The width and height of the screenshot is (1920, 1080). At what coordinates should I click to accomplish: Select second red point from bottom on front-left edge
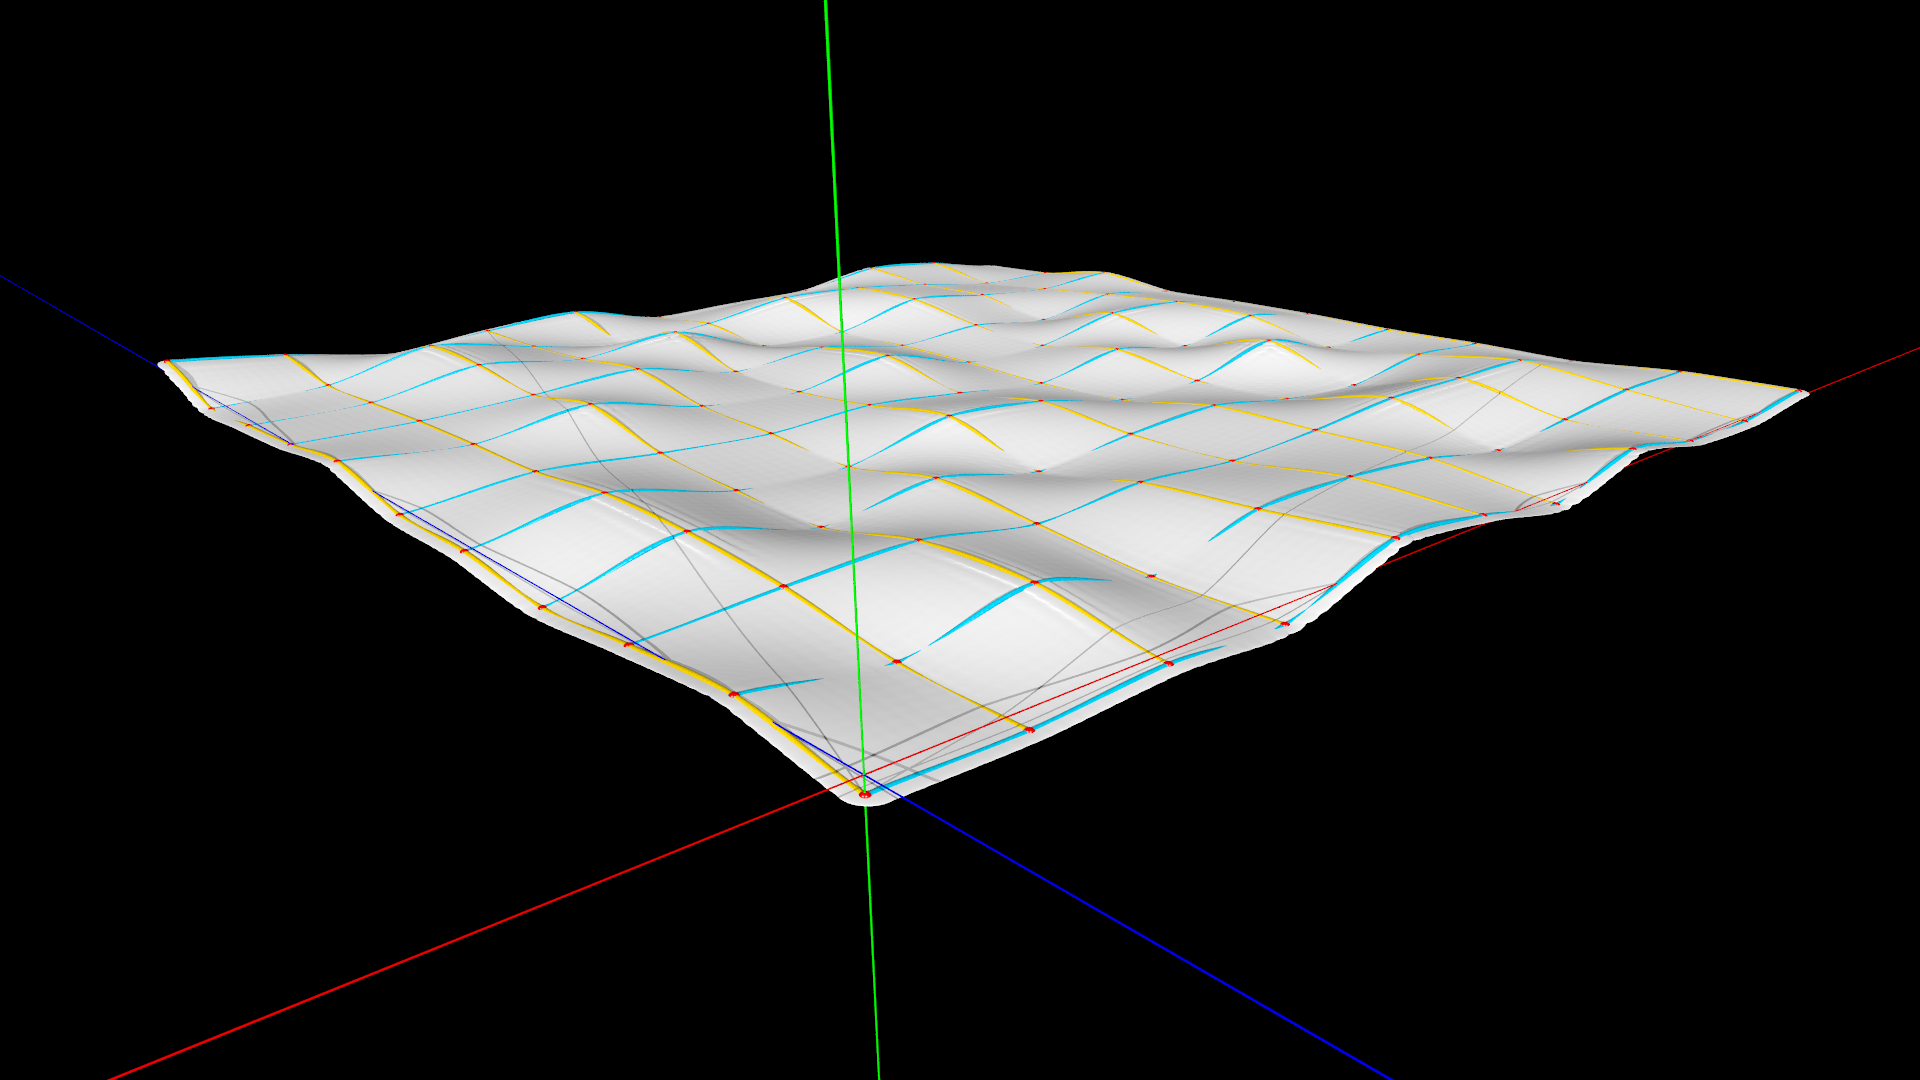(x=628, y=645)
